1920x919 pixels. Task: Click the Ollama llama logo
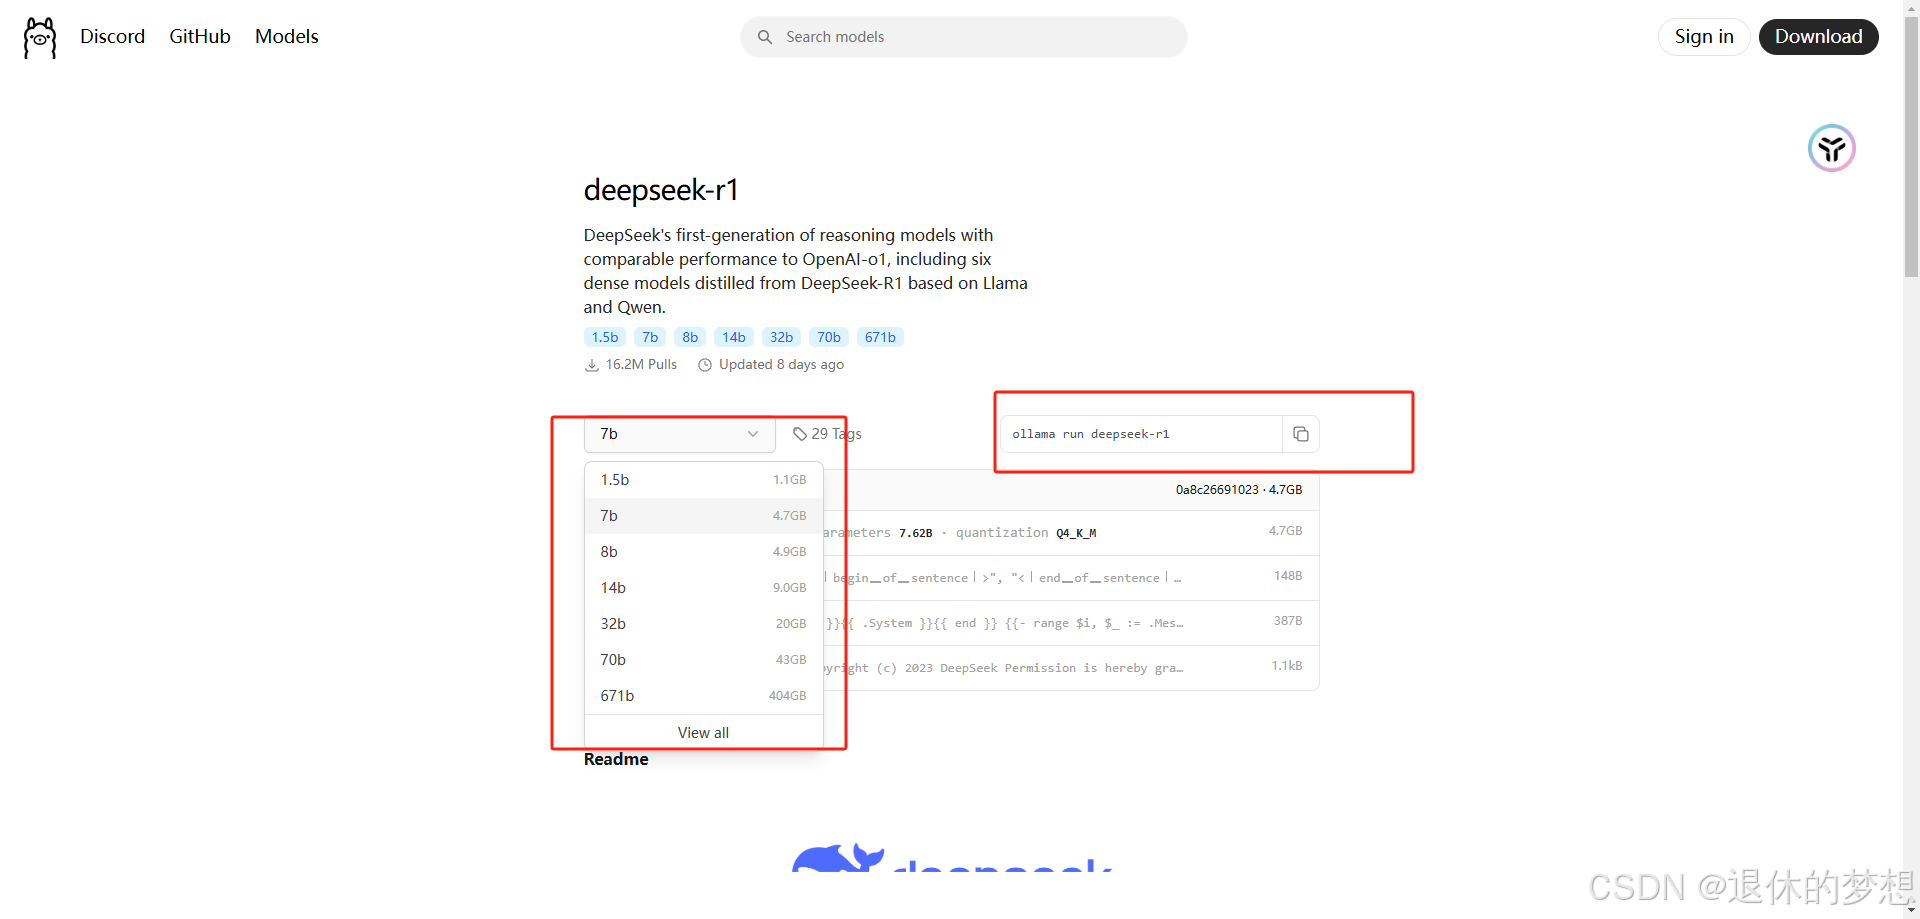(40, 37)
